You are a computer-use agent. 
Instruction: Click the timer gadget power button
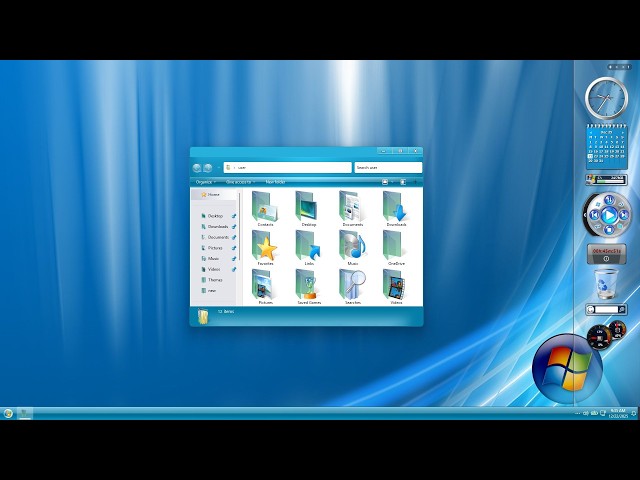pyautogui.click(x=606, y=259)
